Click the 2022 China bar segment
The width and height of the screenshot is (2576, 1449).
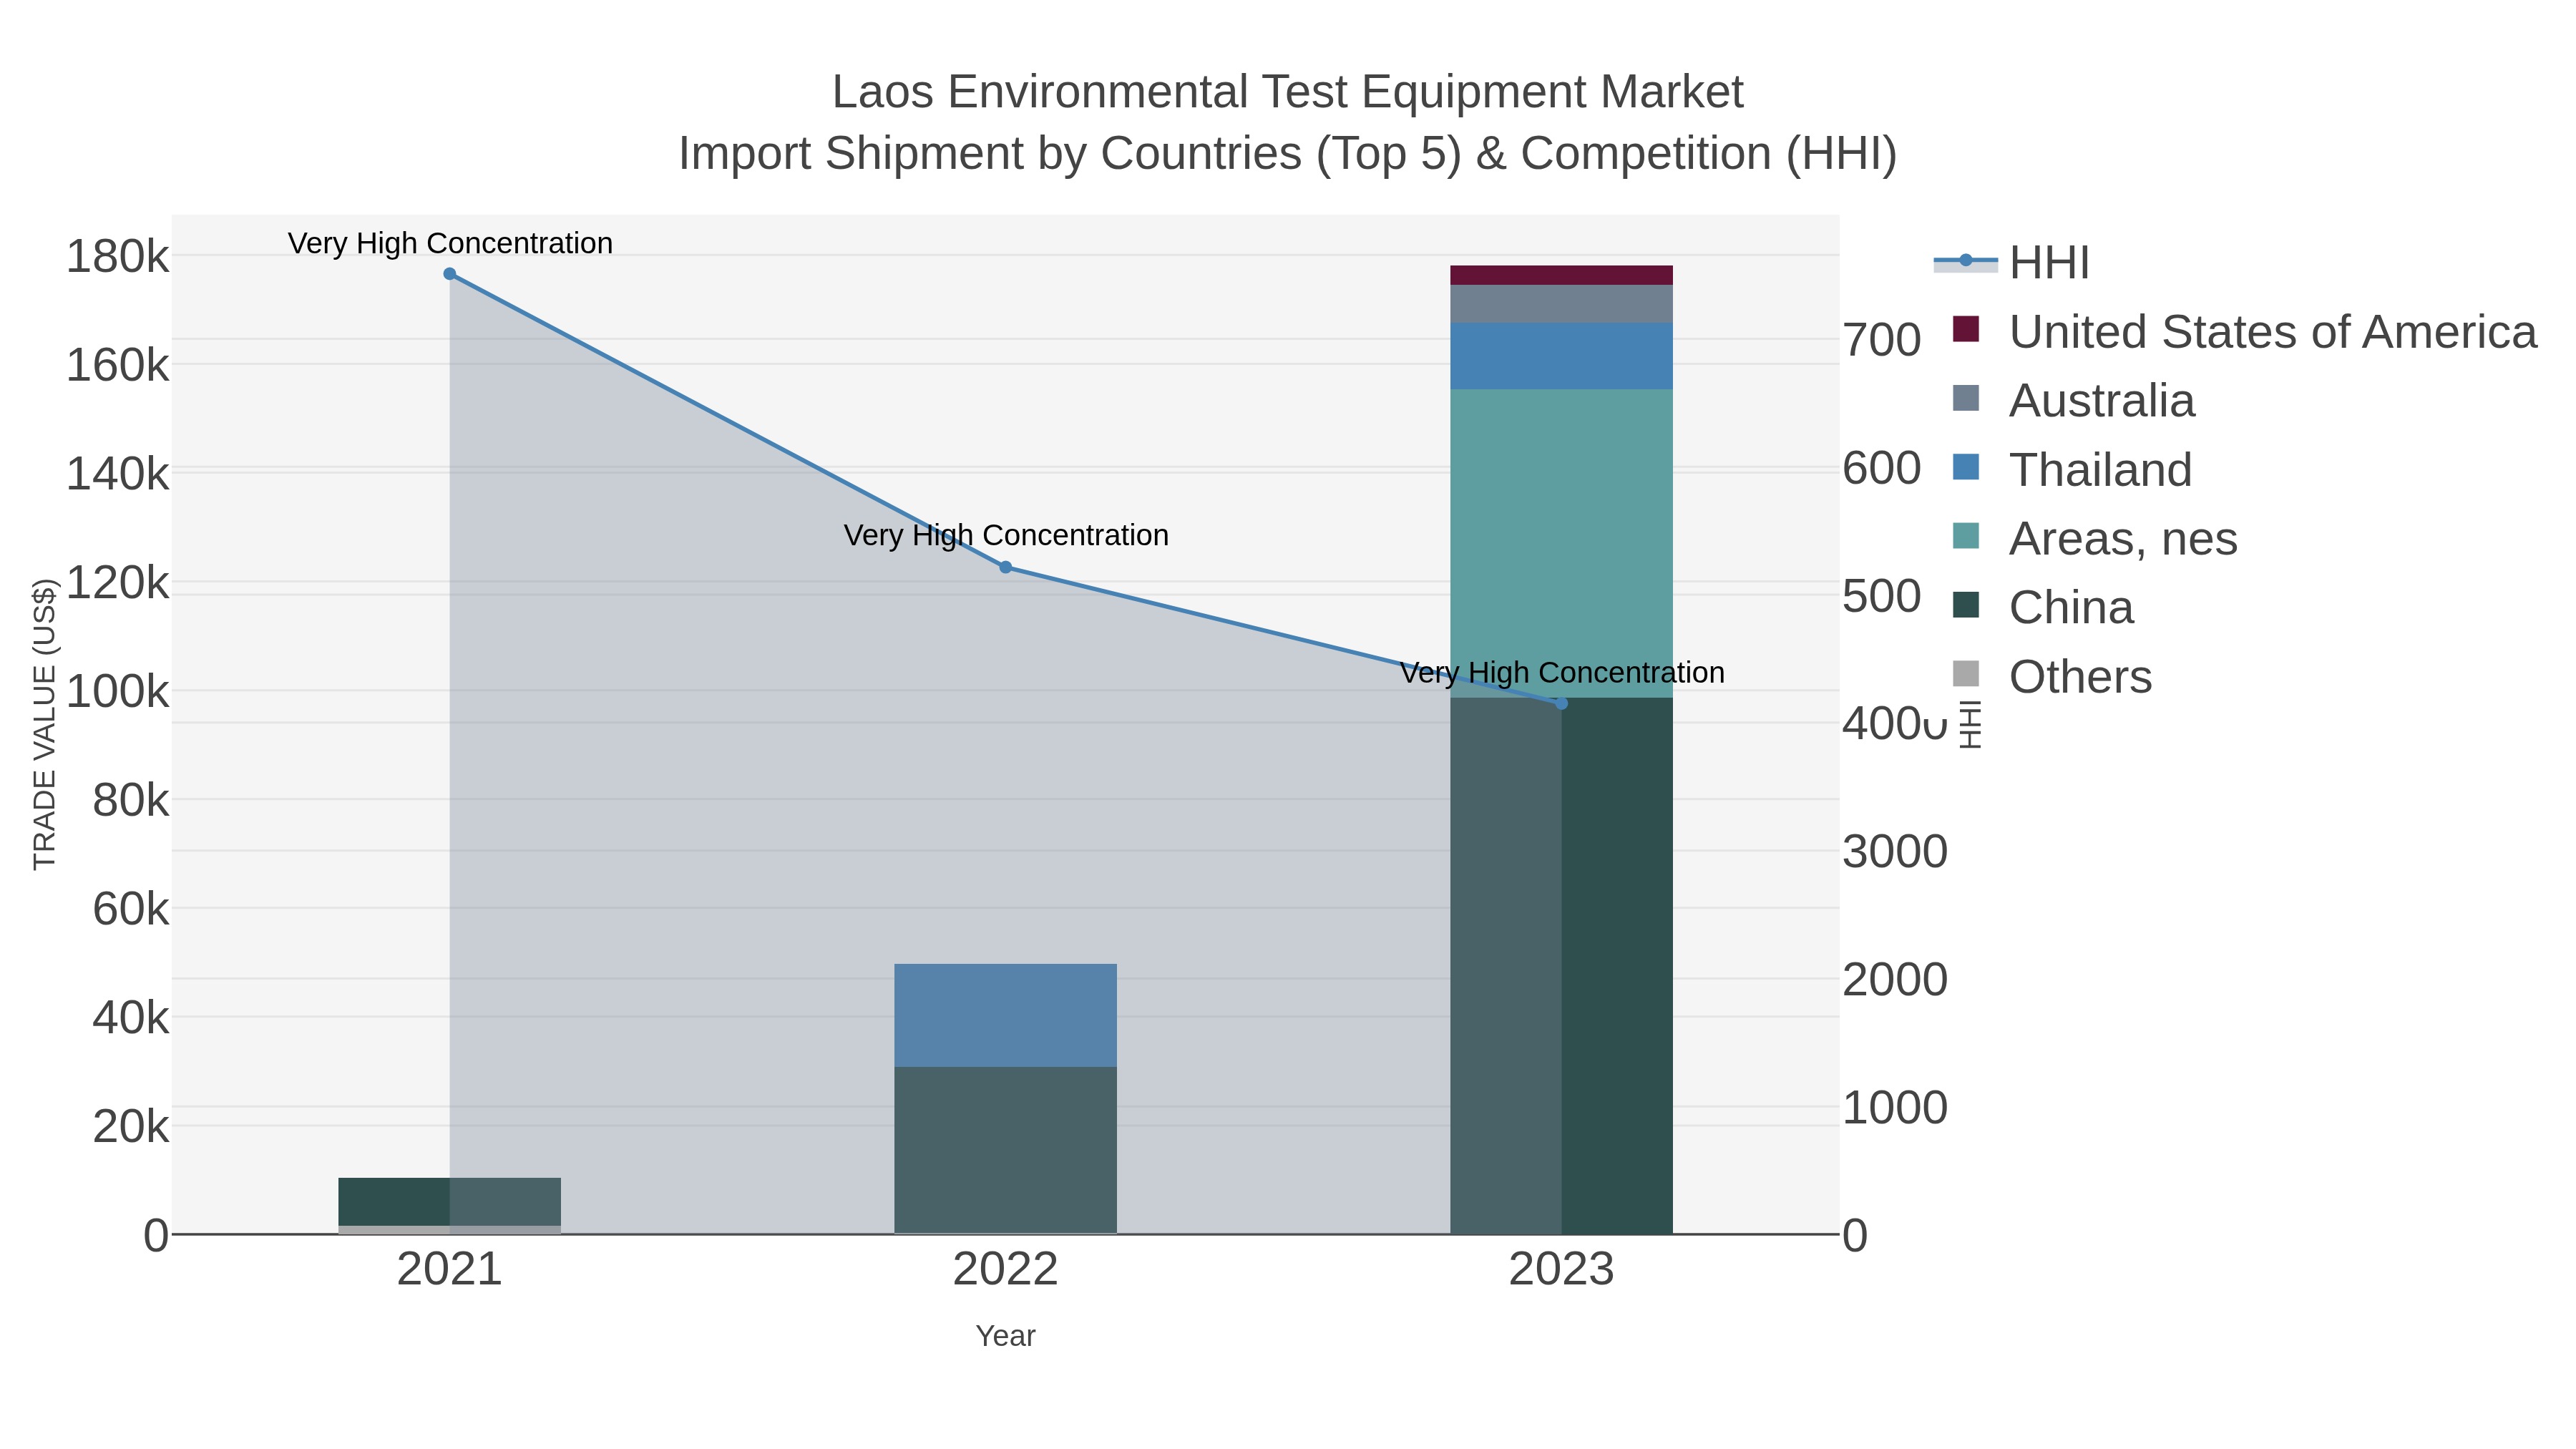point(1006,1150)
